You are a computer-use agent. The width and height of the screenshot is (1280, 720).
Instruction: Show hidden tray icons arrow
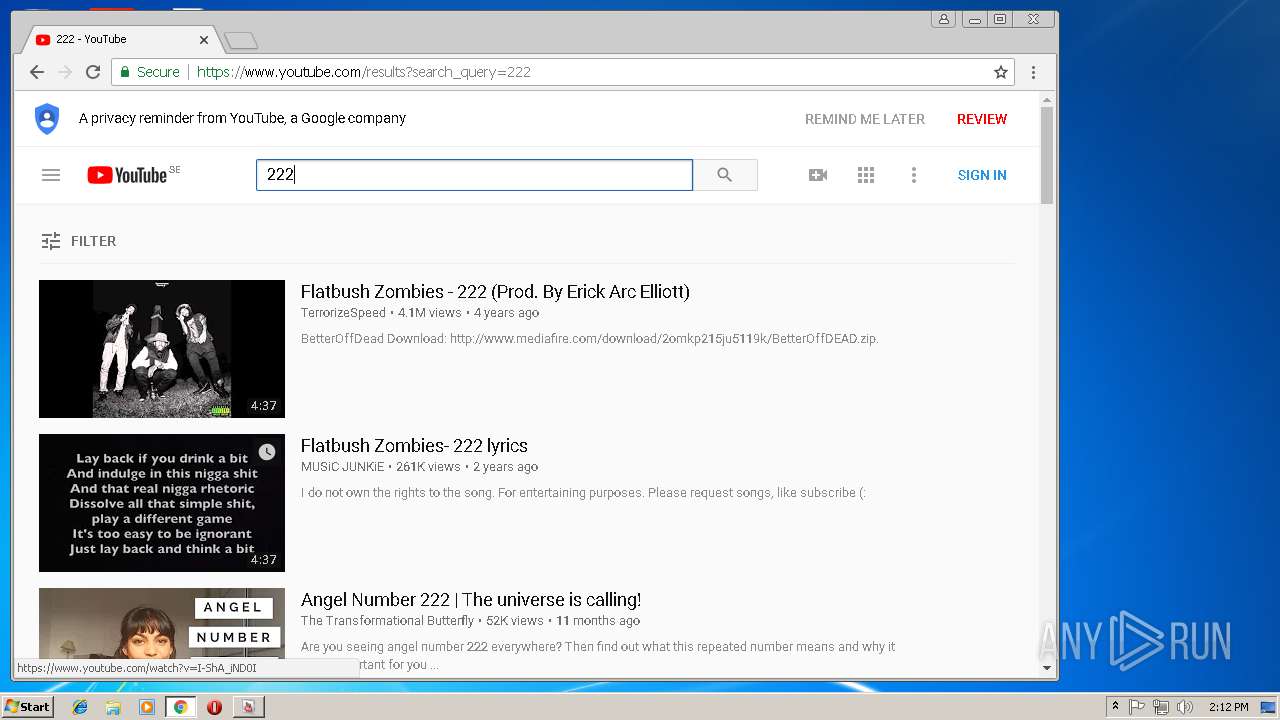(x=1115, y=707)
